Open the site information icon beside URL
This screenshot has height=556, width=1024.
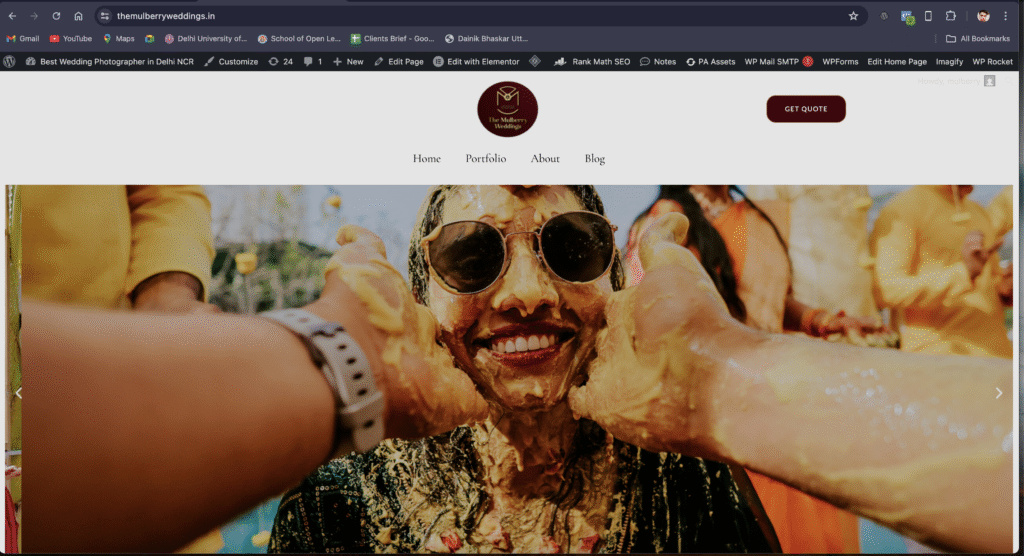105,16
